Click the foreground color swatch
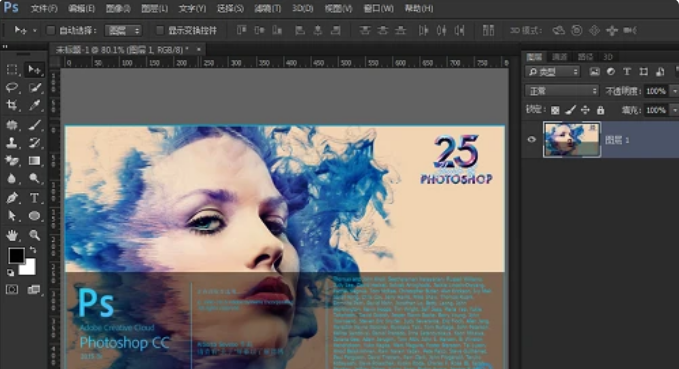The height and width of the screenshot is (369, 679). (x=16, y=255)
